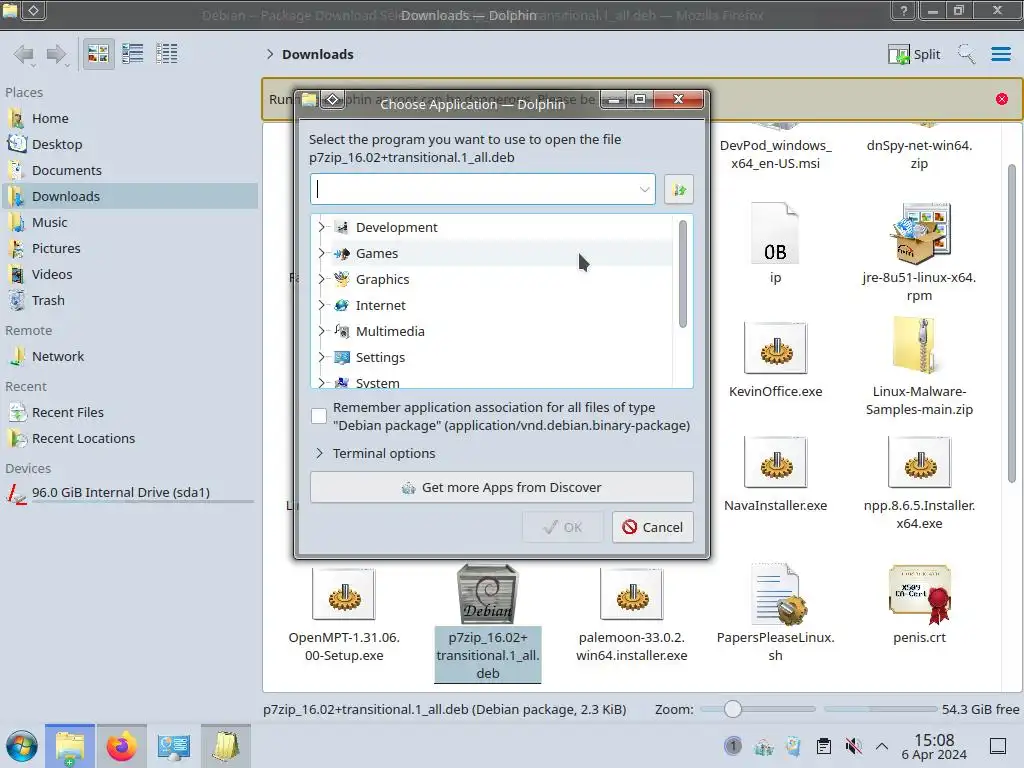
Task: Select the jre-8u51-linux-x64.rpm file
Action: pos(919,253)
